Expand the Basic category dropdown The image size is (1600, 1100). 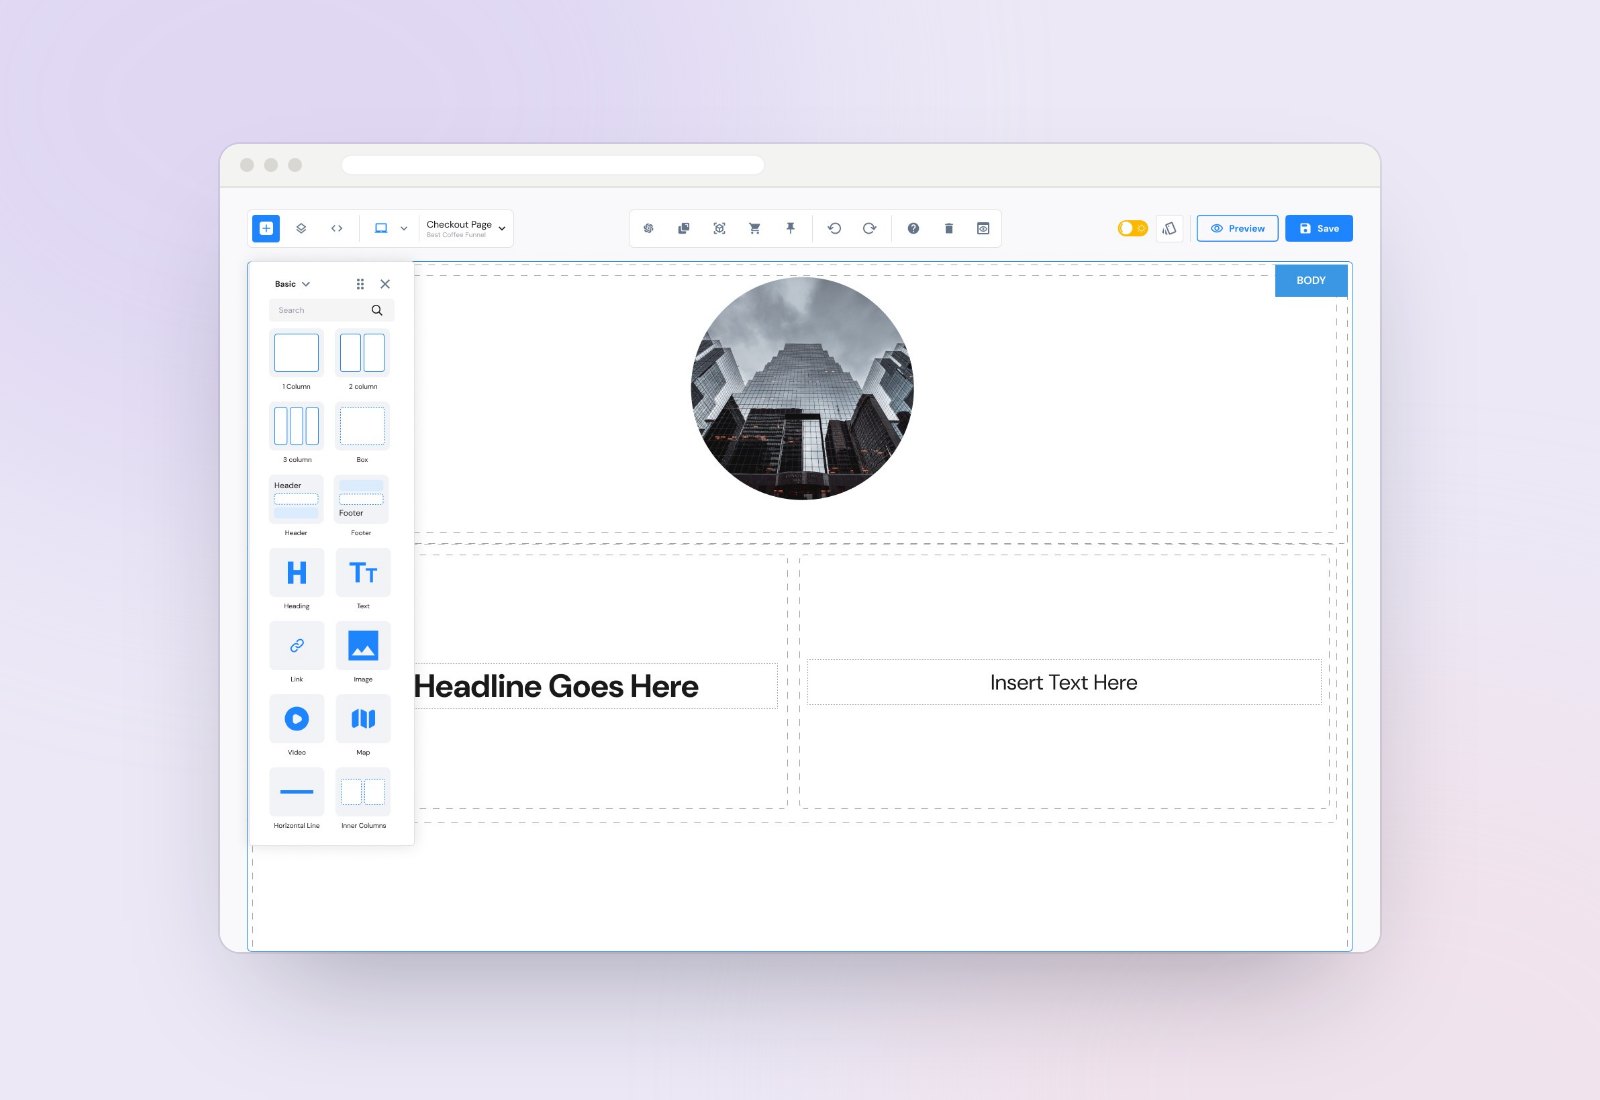[293, 284]
